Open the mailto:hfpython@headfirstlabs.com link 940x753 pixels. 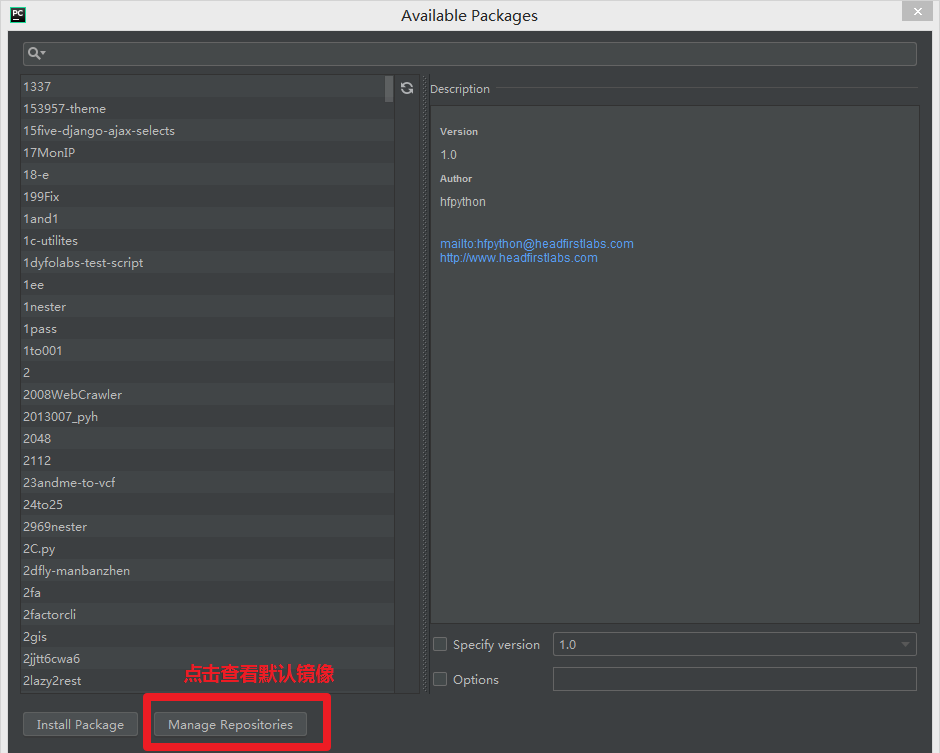pos(537,243)
